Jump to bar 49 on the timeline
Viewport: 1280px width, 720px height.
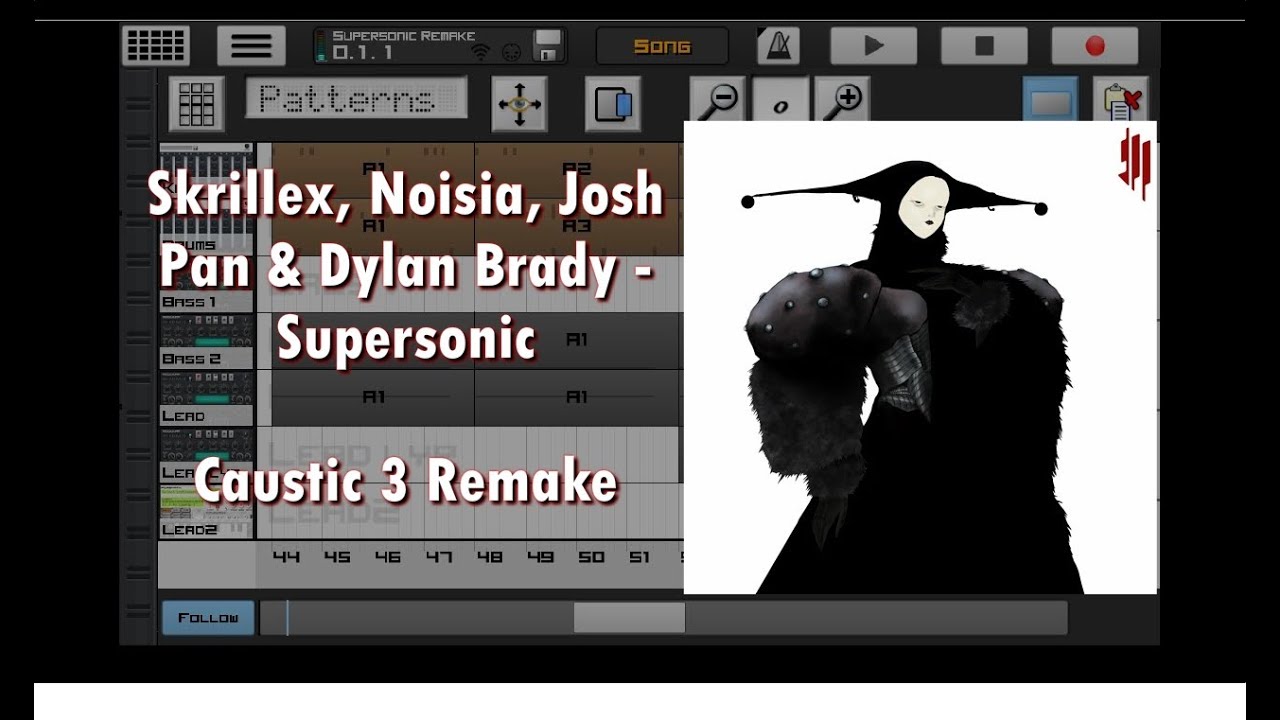[x=540, y=557]
